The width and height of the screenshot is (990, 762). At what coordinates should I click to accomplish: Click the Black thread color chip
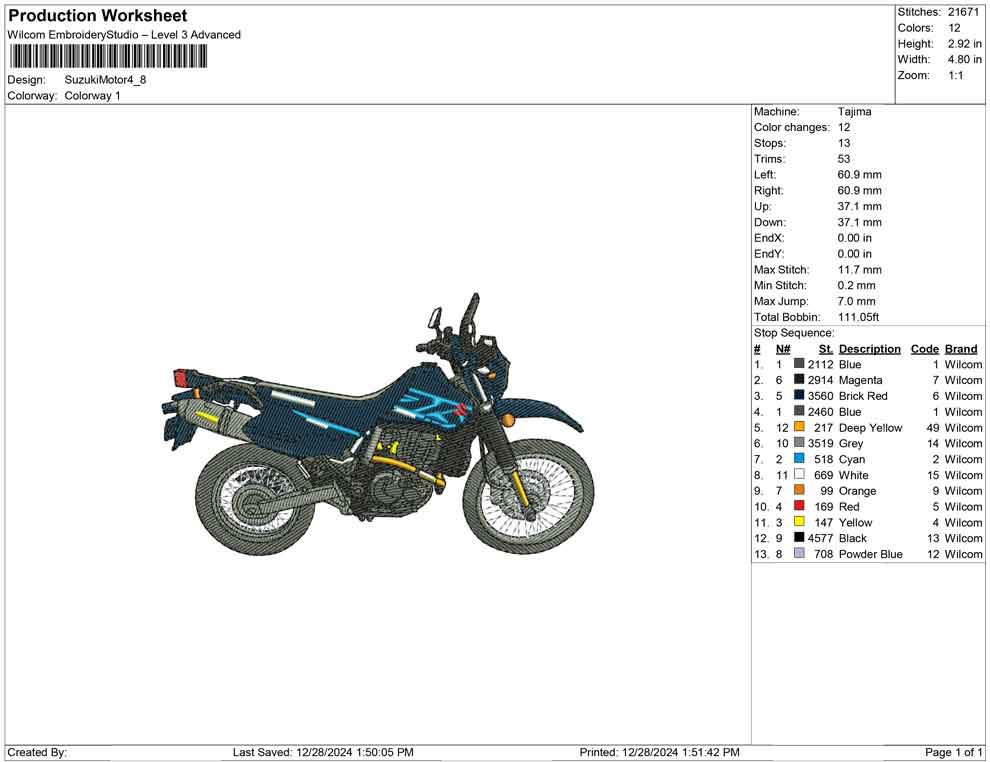800,538
